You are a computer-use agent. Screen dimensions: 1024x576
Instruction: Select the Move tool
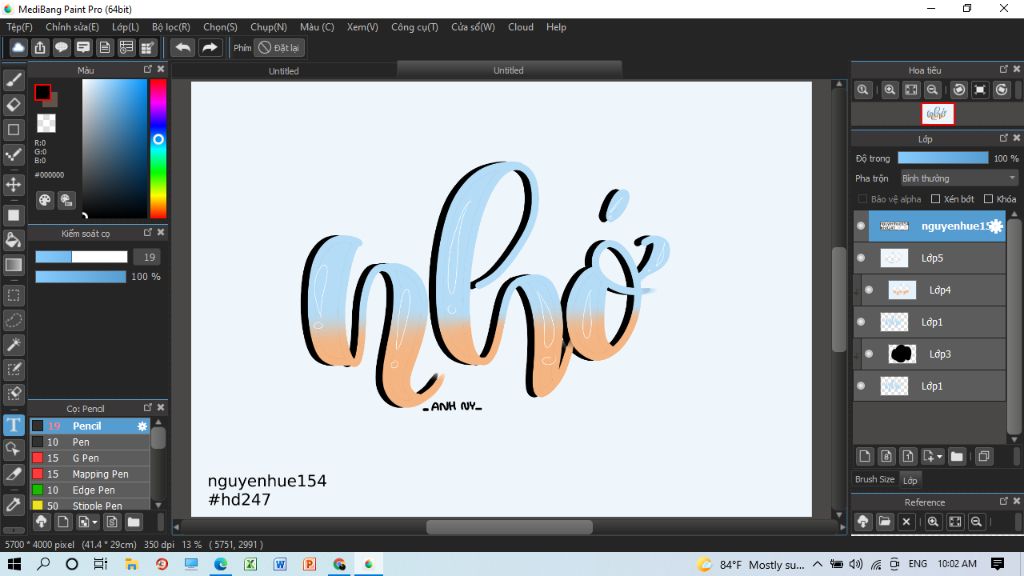(14, 185)
